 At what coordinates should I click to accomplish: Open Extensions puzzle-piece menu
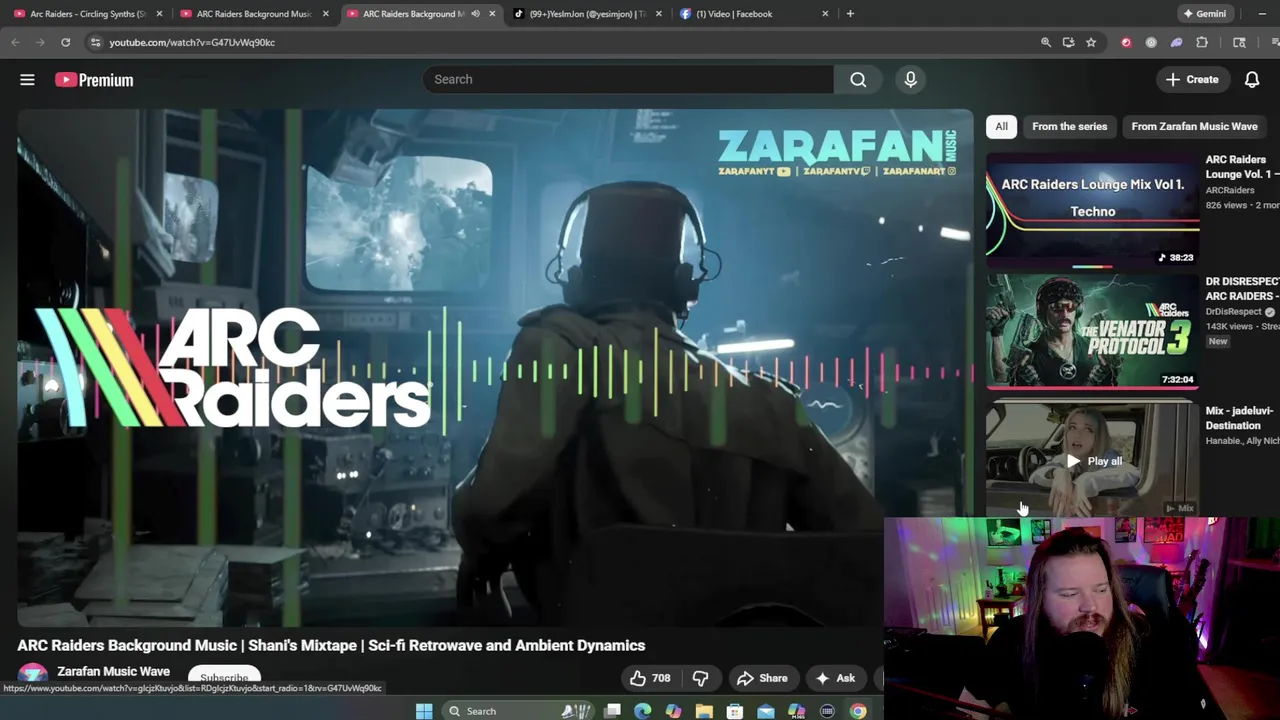[x=1202, y=42]
